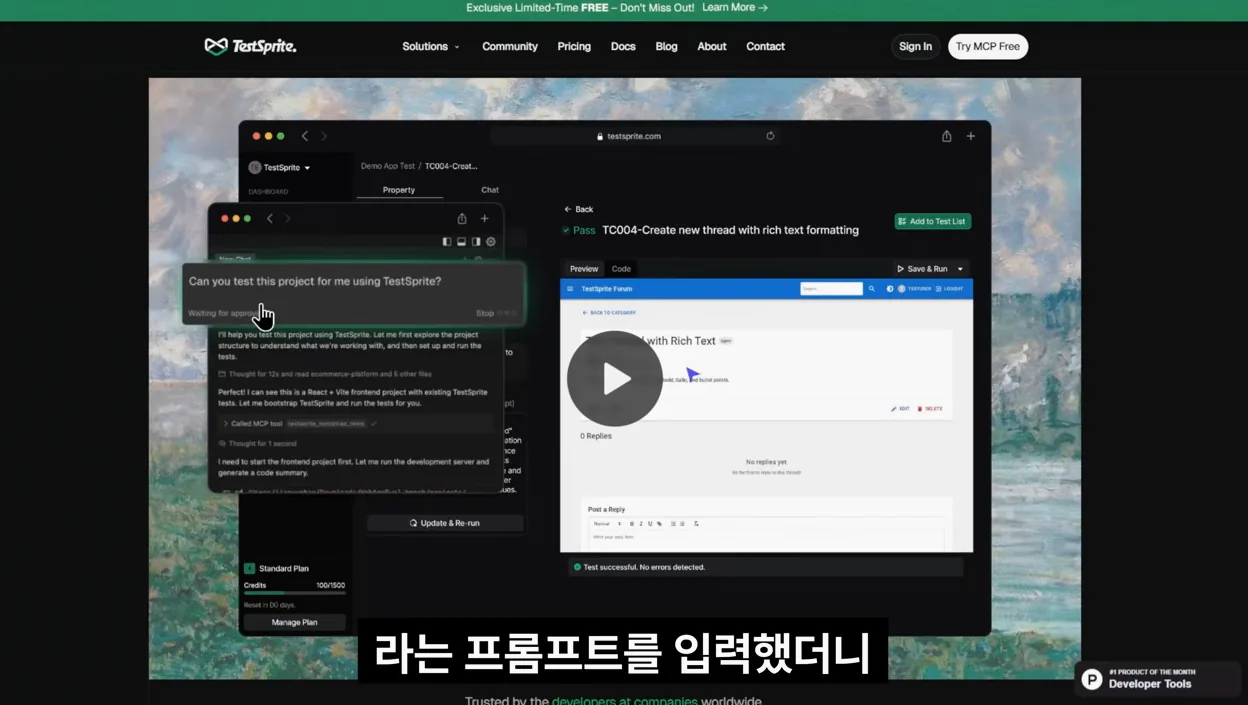1248x705 pixels.
Task: Click back chevron in front chat window
Action: point(269,218)
